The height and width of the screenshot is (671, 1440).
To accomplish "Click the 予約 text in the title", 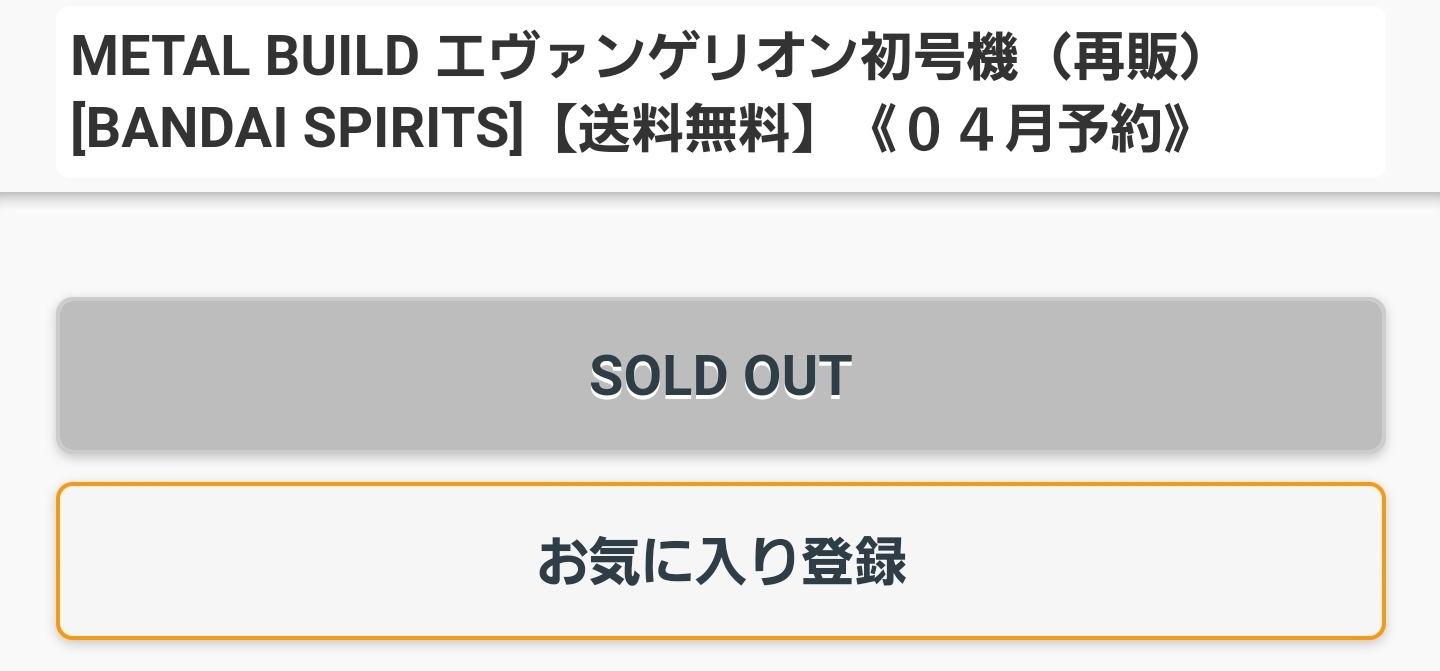I will [1110, 132].
